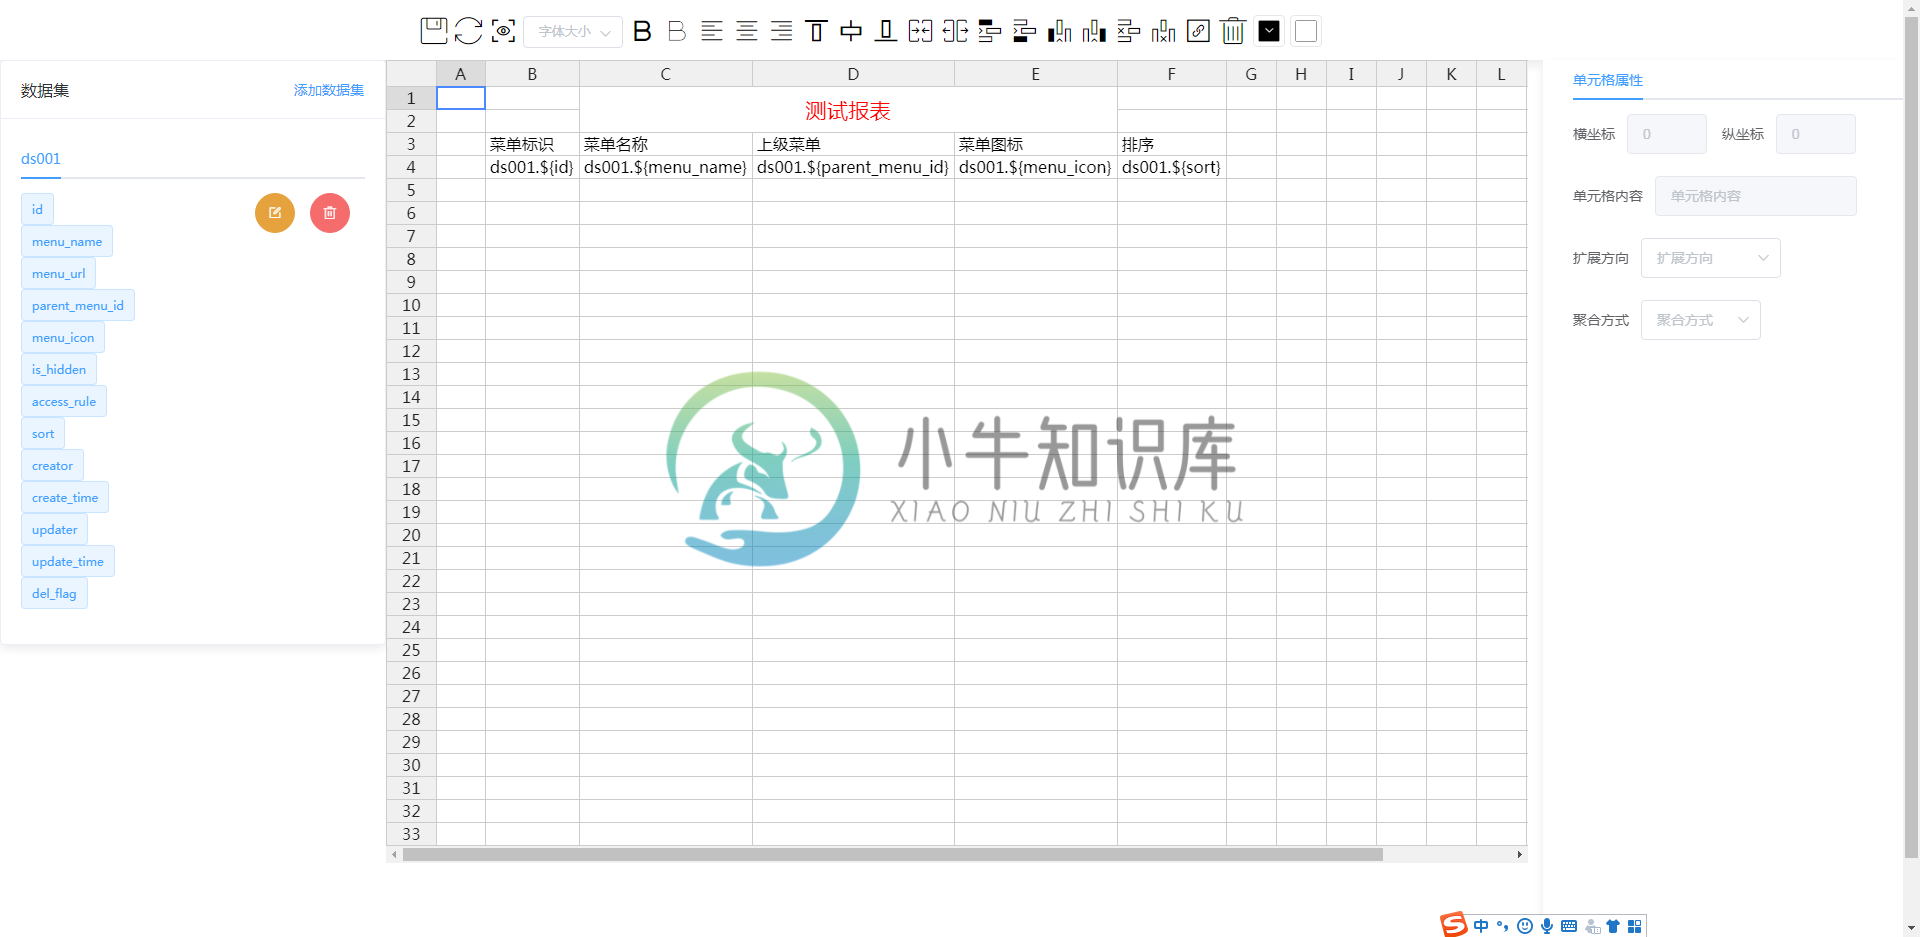1920x937 pixels.
Task: Align cell content to the bottom
Action: (x=886, y=31)
